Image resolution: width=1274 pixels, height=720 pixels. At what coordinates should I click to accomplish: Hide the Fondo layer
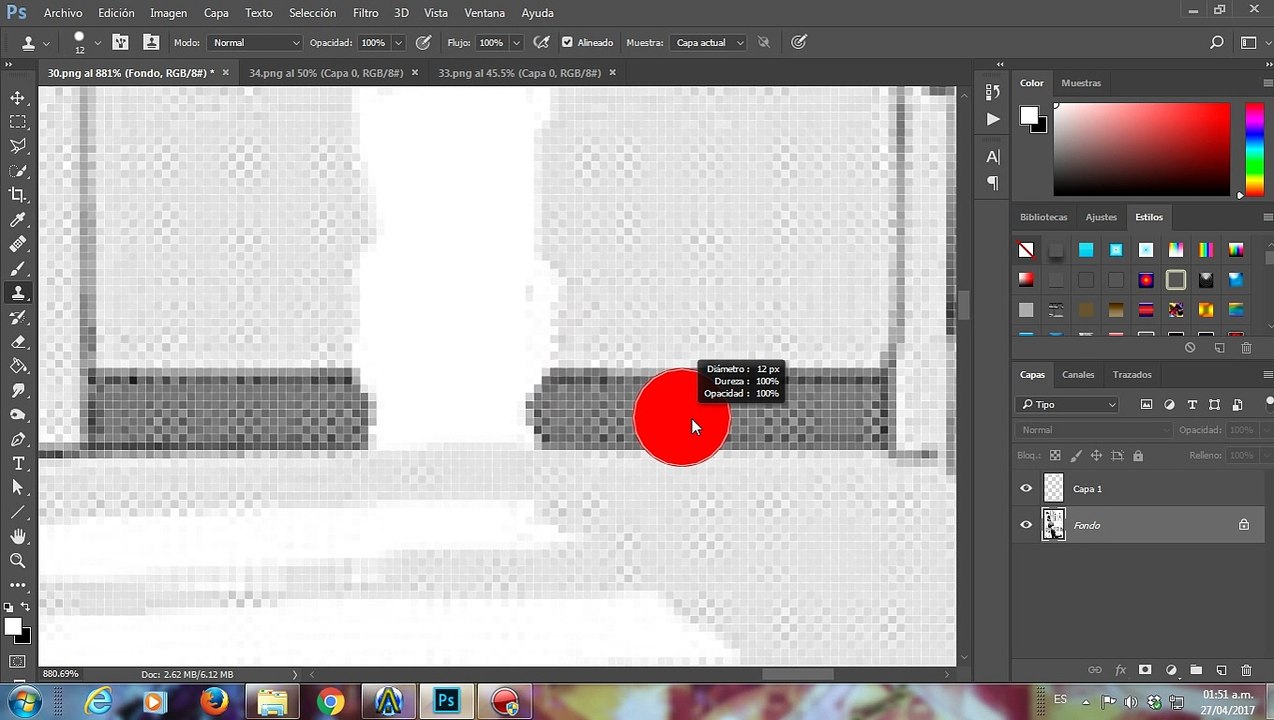(1026, 525)
